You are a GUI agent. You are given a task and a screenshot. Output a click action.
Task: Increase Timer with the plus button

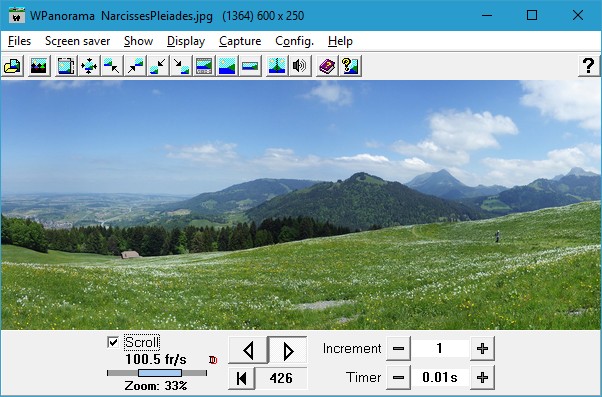[x=482, y=377]
